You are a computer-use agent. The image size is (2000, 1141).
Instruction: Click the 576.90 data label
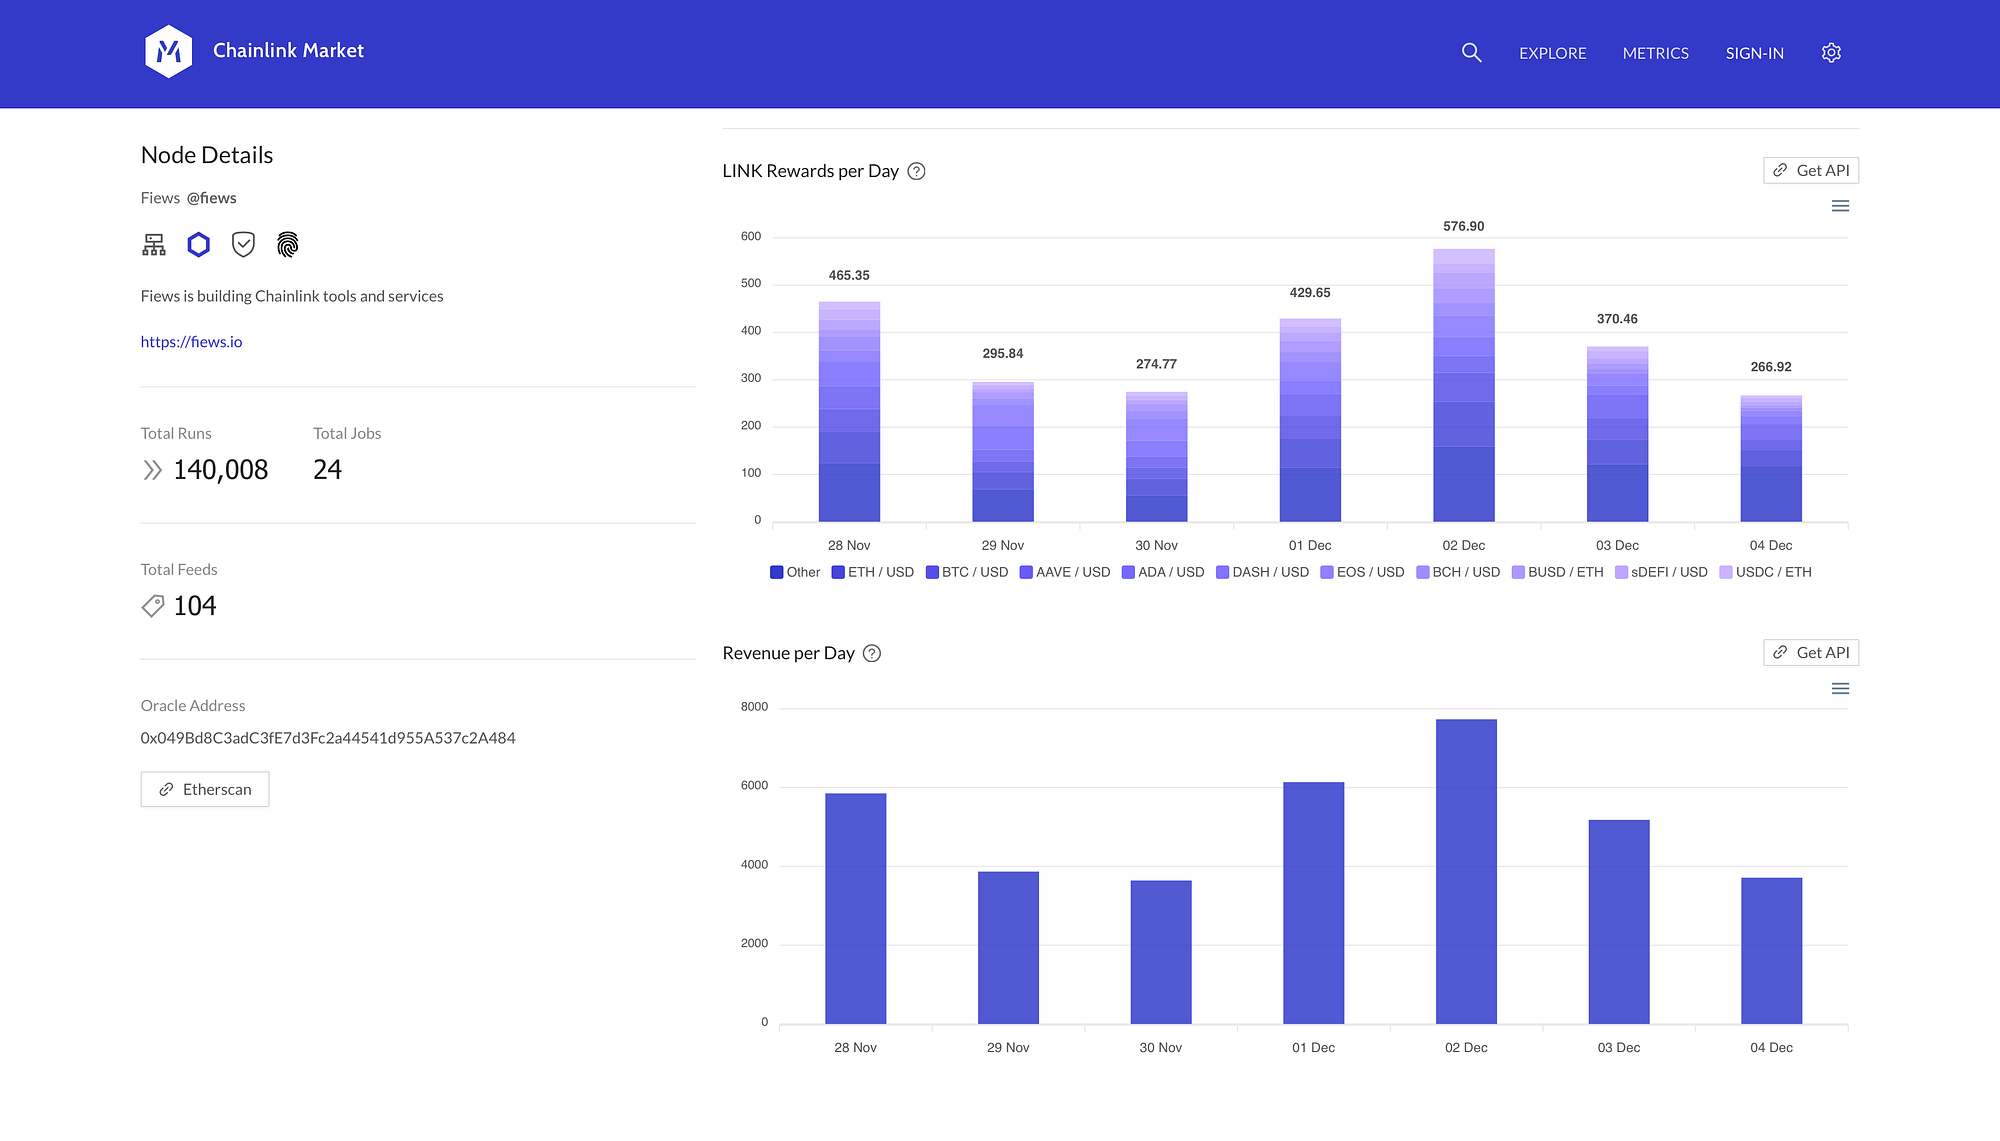[x=1464, y=226]
